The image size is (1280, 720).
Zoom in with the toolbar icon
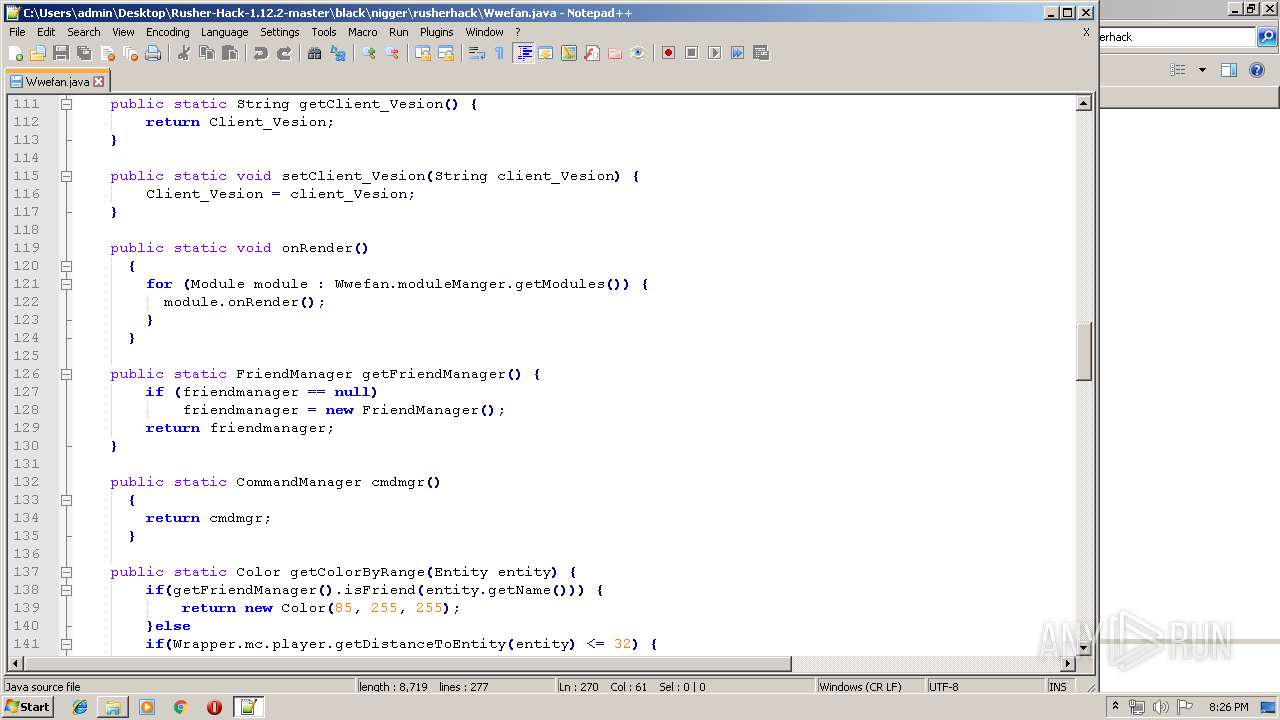coord(368,53)
